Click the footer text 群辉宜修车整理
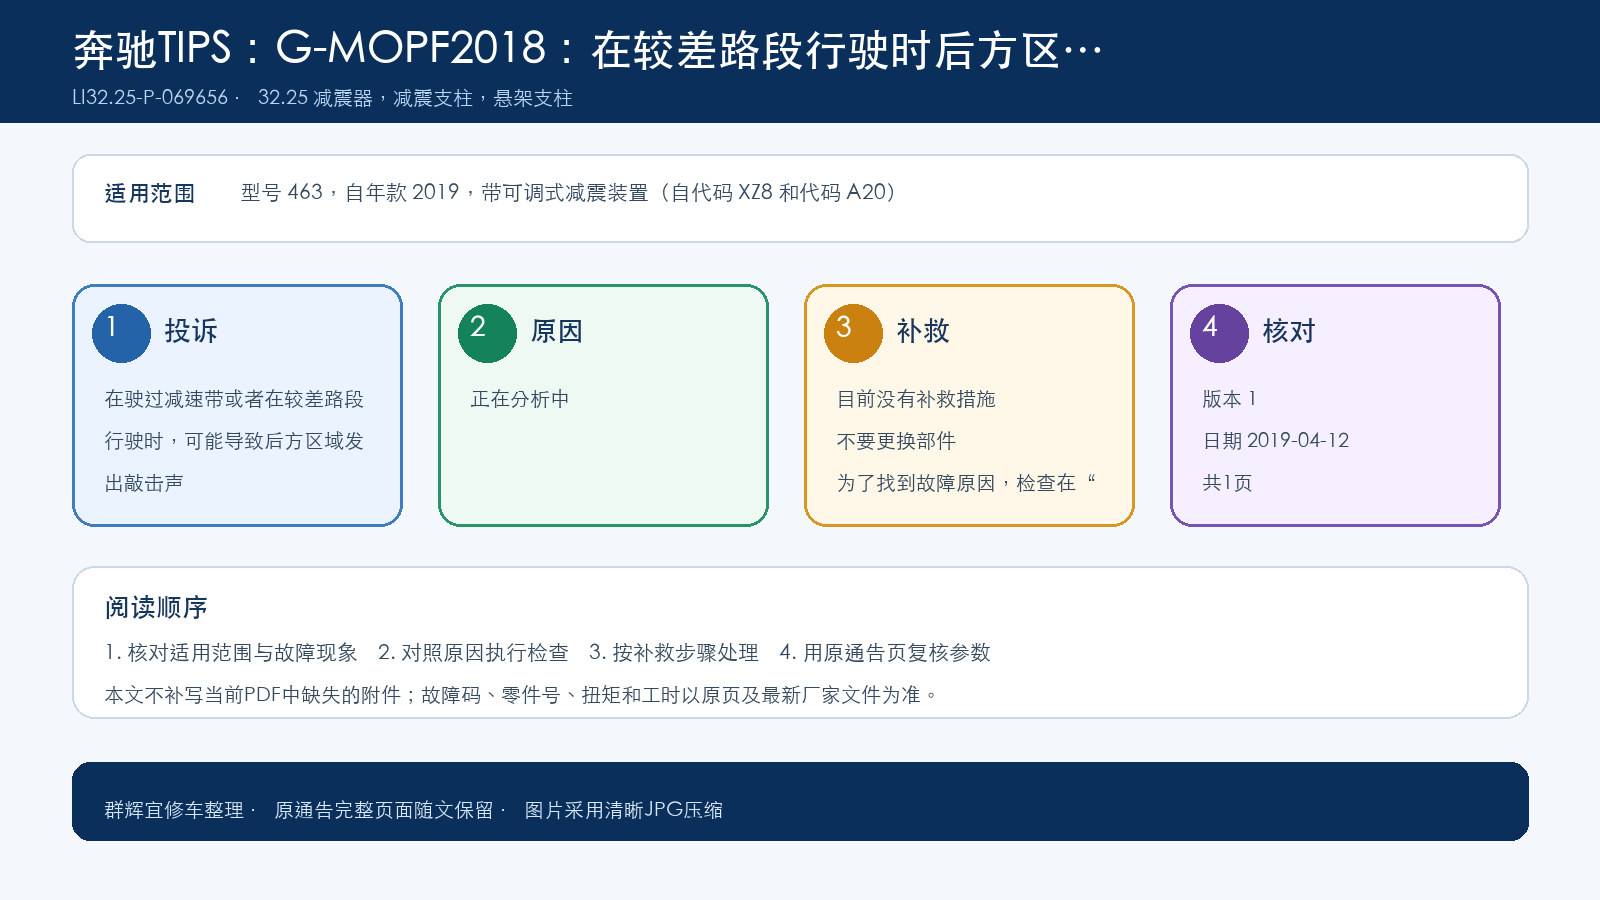 click(x=174, y=810)
